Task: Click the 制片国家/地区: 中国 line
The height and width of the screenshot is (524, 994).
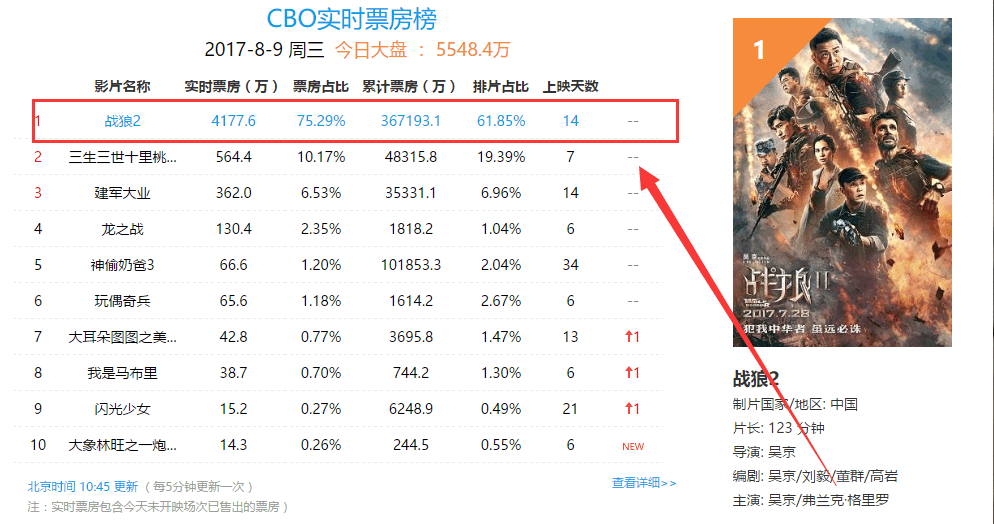Action: pos(795,404)
